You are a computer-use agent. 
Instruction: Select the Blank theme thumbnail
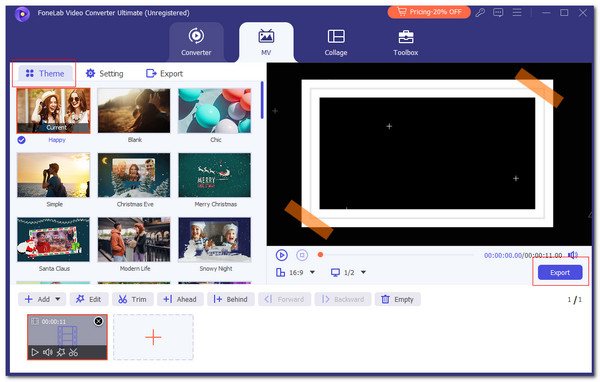[134, 111]
